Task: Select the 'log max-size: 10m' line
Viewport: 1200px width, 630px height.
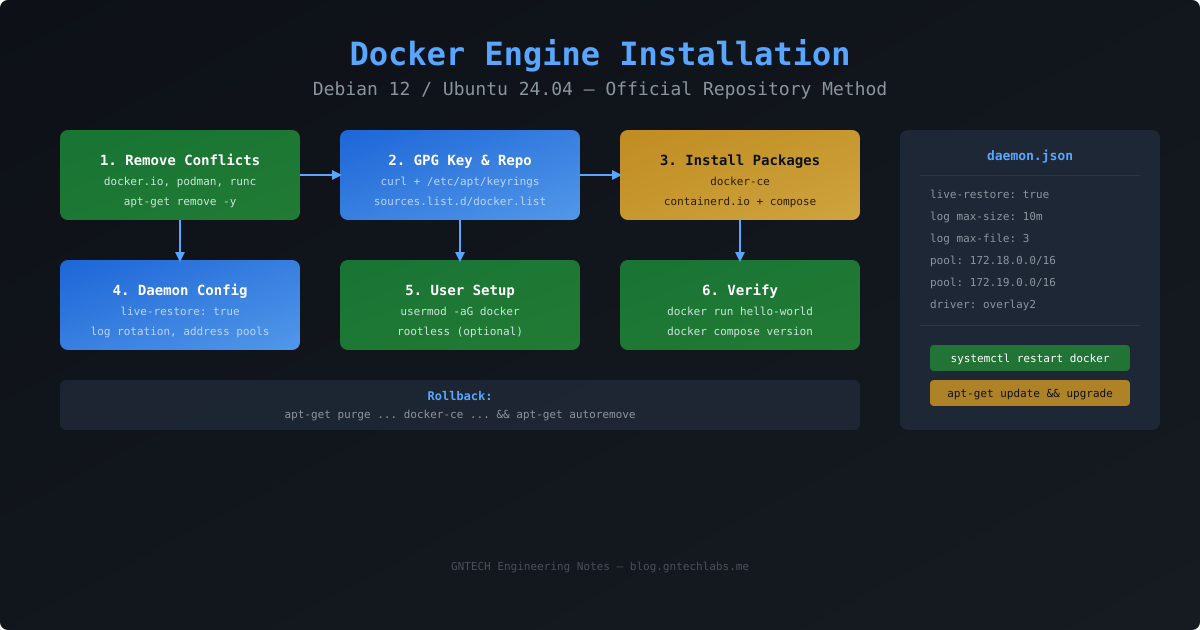Action: click(x=986, y=216)
